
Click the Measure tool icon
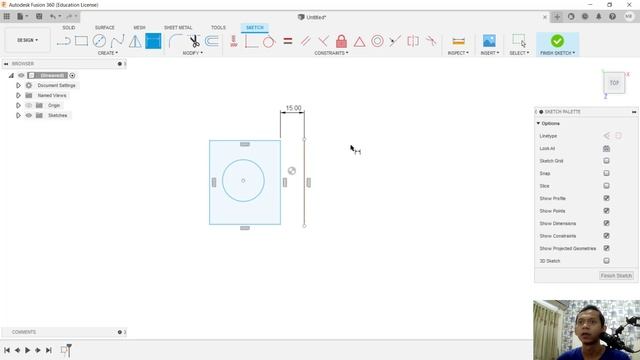tap(458, 41)
